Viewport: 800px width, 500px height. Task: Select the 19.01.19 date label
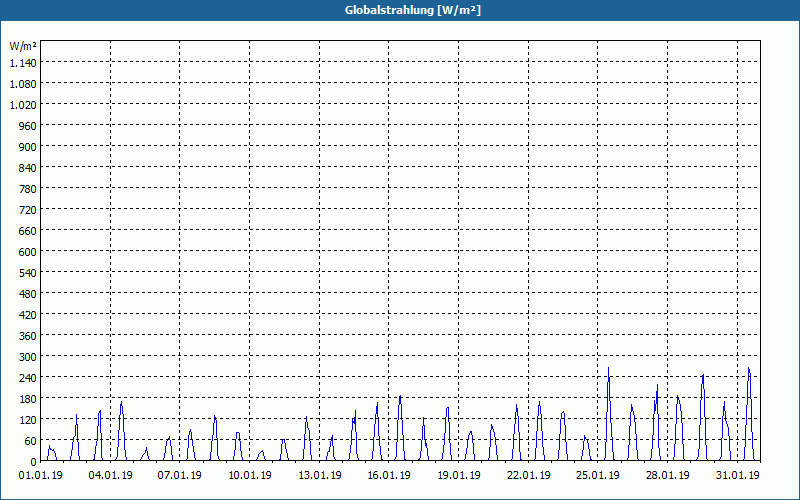tap(459, 476)
